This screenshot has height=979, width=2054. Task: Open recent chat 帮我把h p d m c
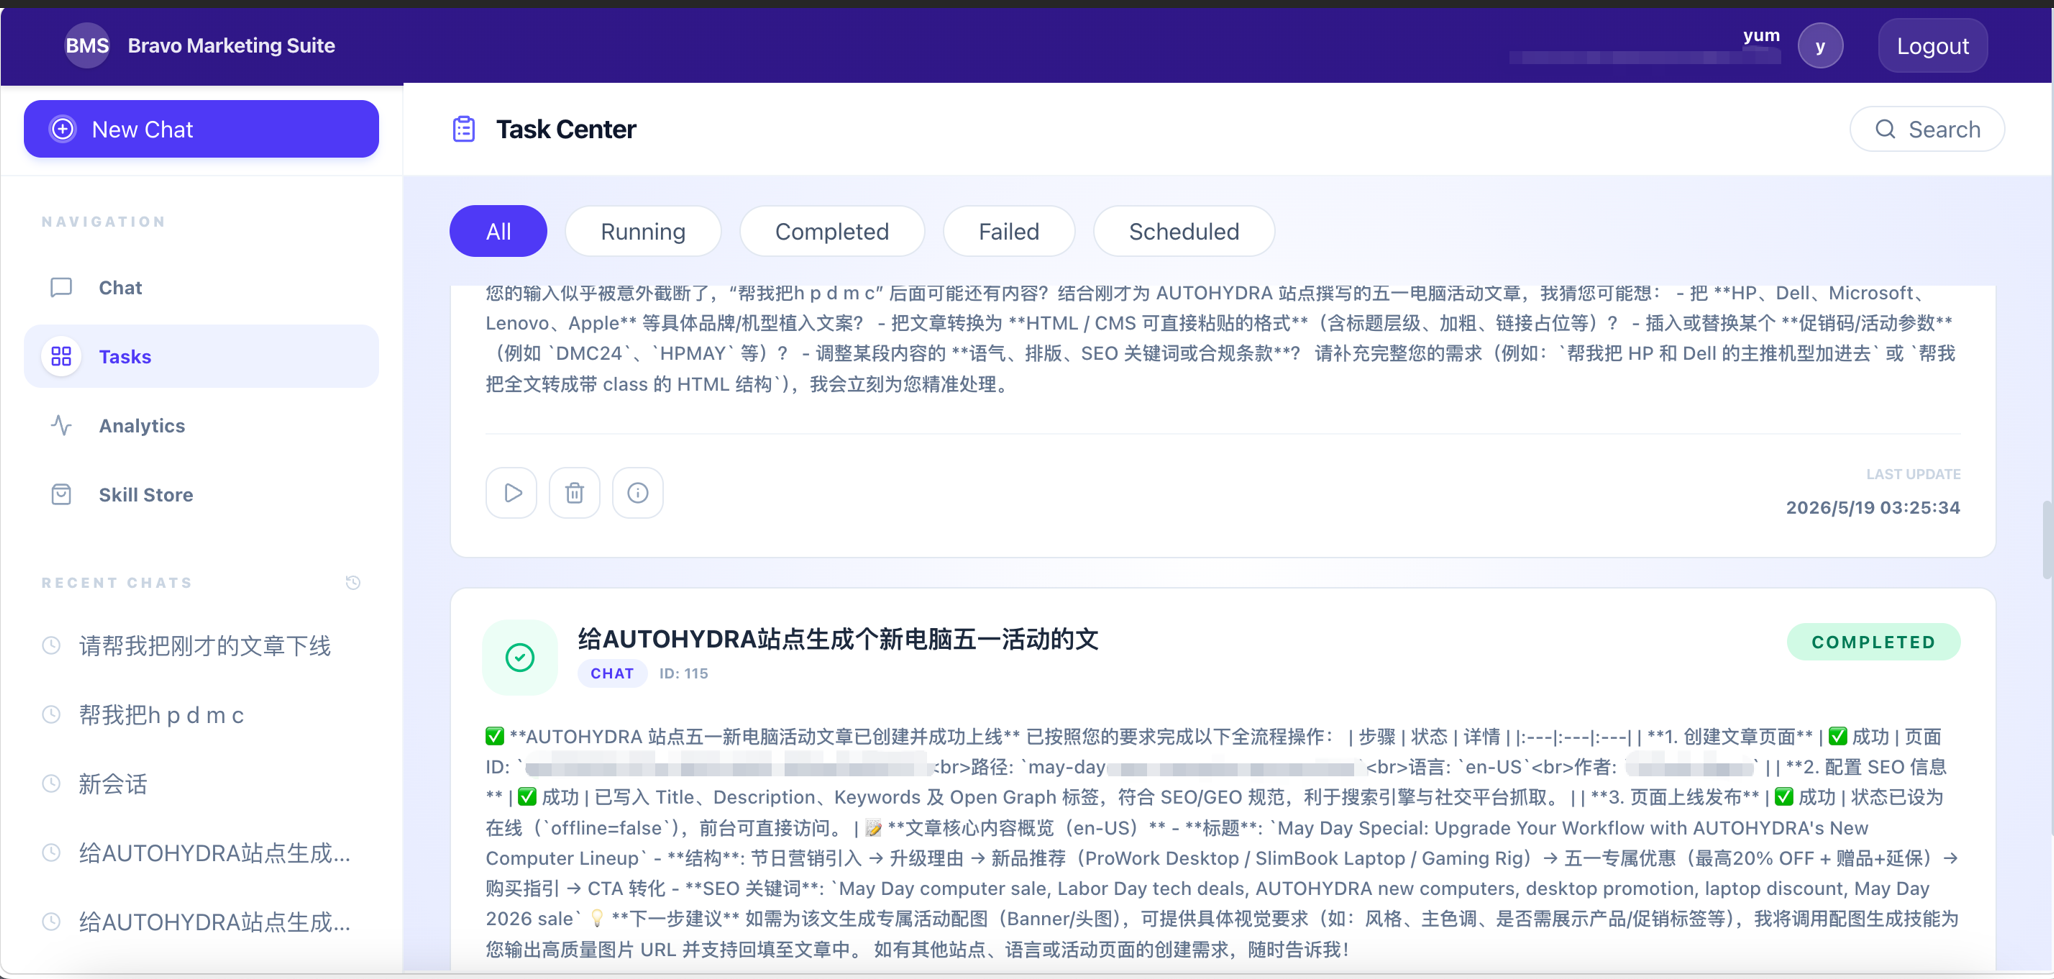pyautogui.click(x=161, y=715)
